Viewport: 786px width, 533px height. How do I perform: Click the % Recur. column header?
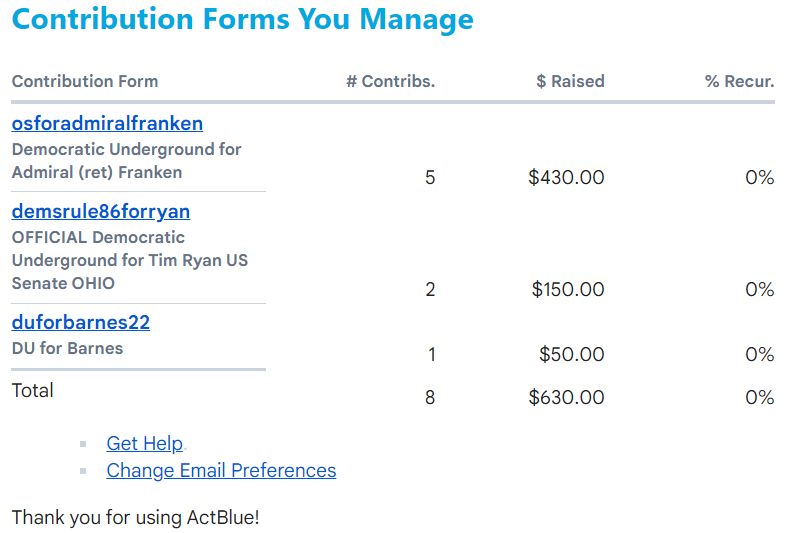tap(739, 82)
